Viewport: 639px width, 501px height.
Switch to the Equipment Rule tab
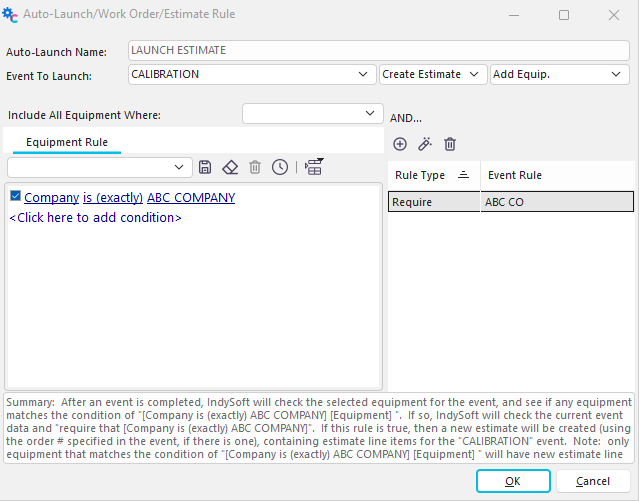67,142
